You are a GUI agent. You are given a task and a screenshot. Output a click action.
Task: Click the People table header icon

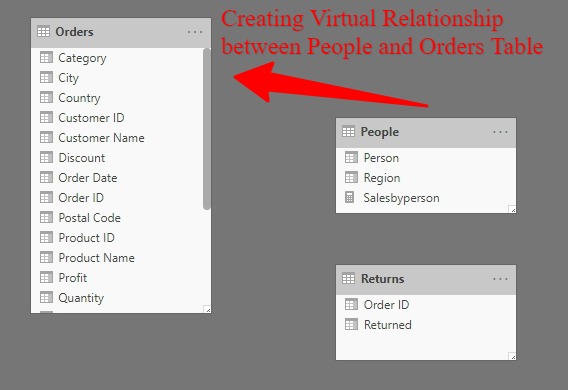(x=348, y=132)
